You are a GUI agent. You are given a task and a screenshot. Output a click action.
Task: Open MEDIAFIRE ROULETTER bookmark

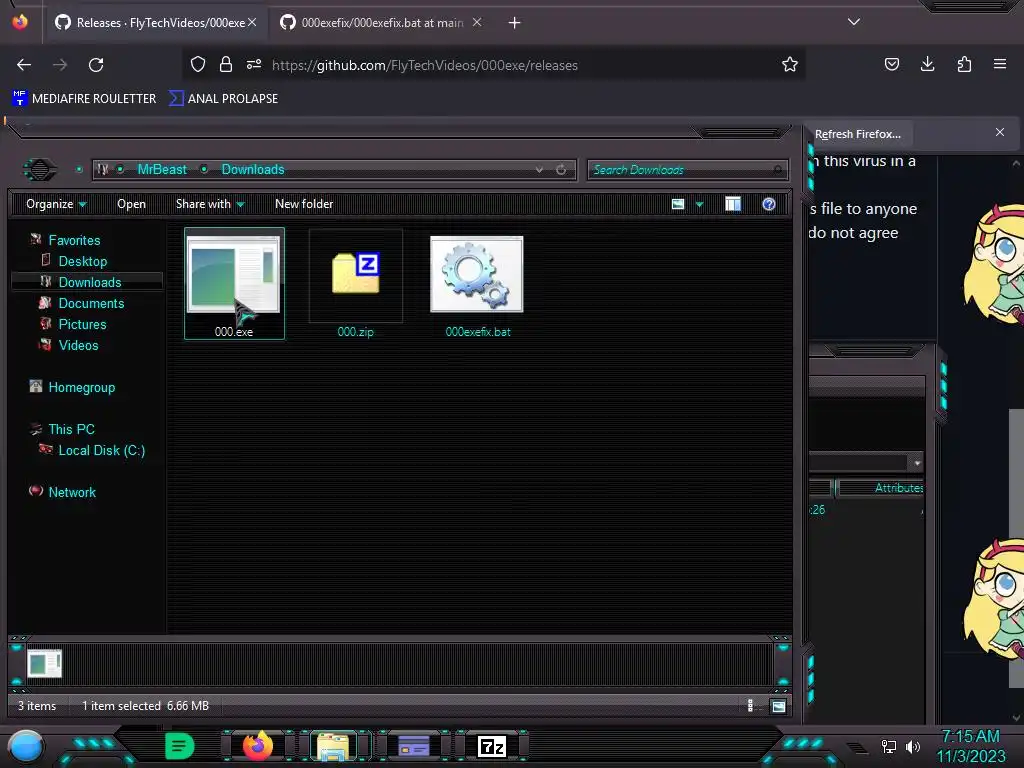point(84,99)
